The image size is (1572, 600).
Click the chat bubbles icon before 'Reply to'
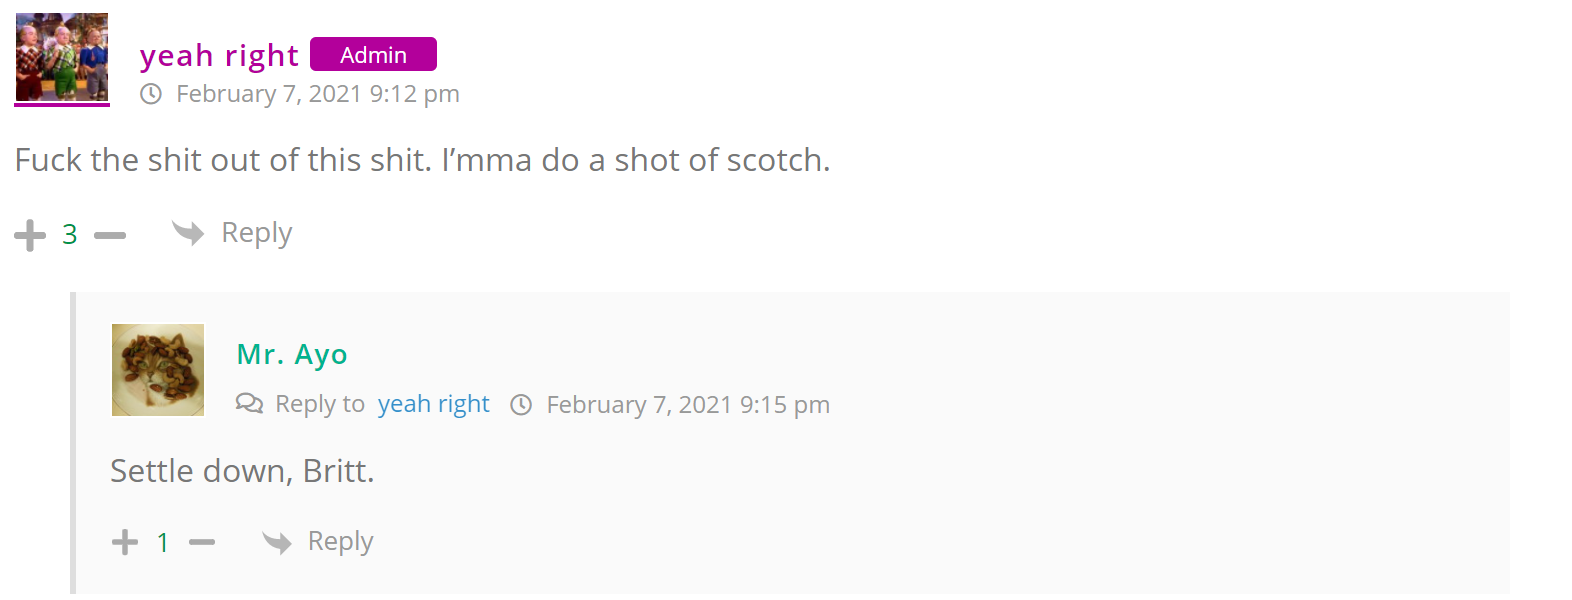coord(249,404)
